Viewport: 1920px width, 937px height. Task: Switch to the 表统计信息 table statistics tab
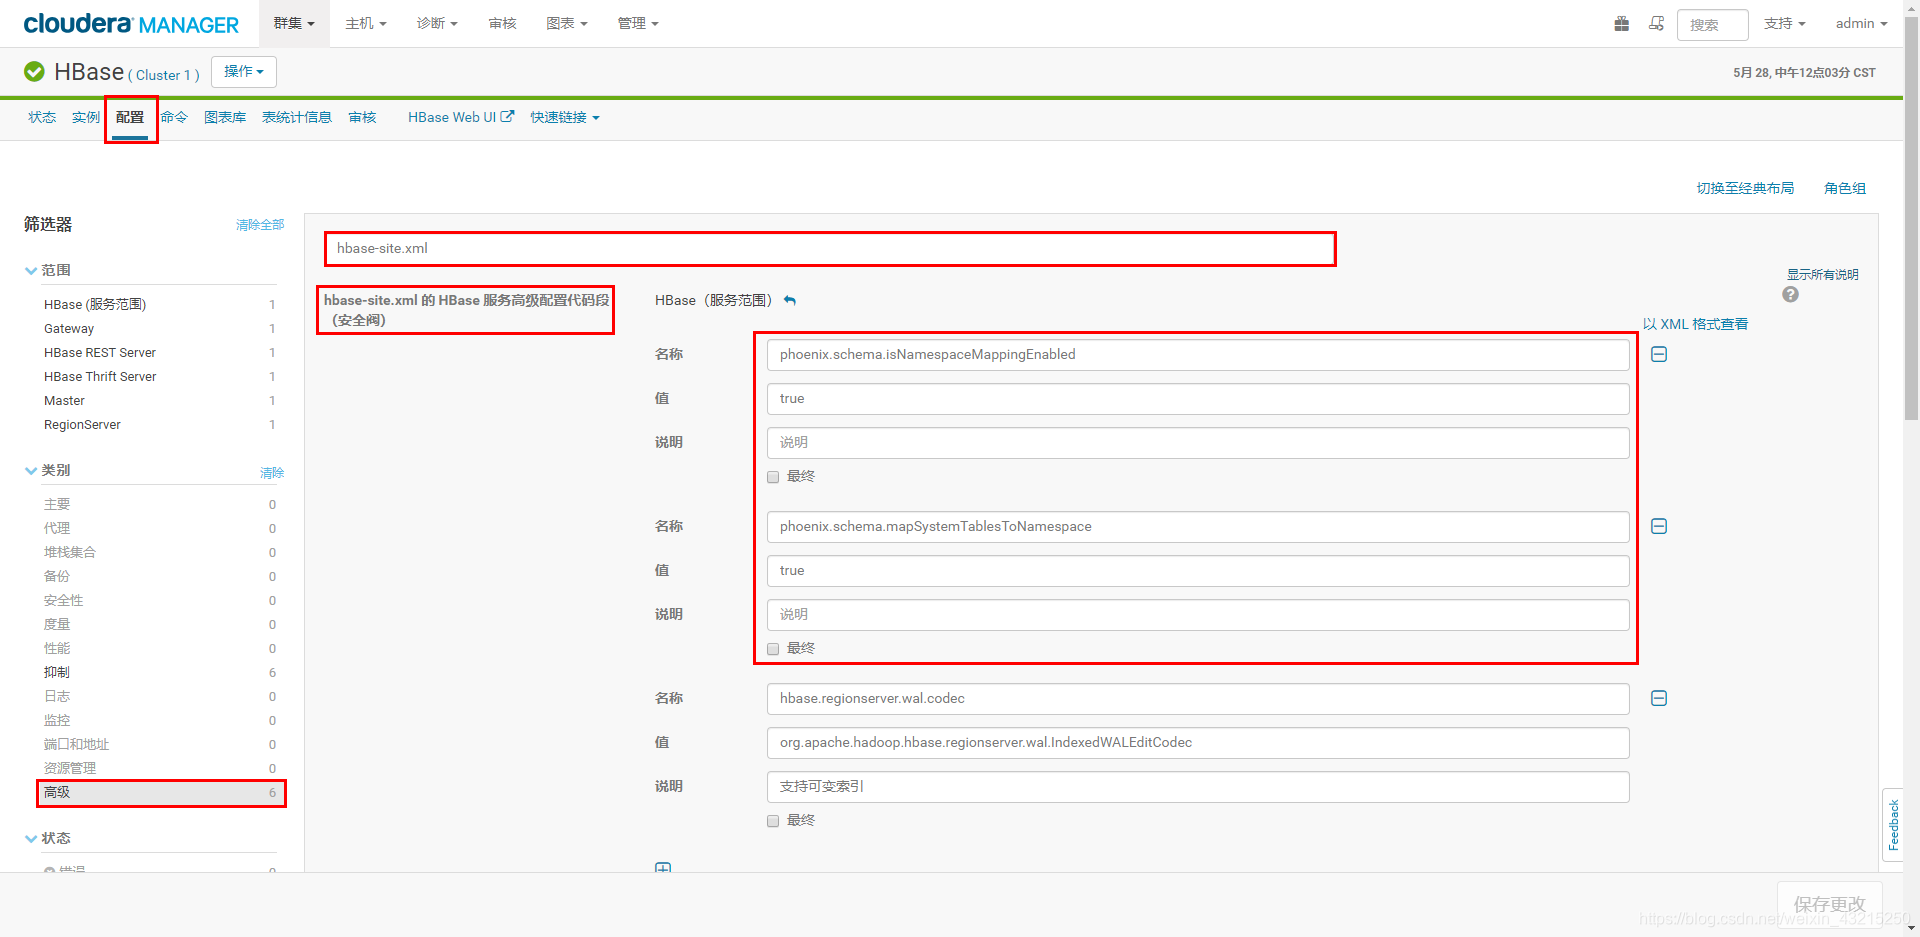pyautogui.click(x=297, y=117)
